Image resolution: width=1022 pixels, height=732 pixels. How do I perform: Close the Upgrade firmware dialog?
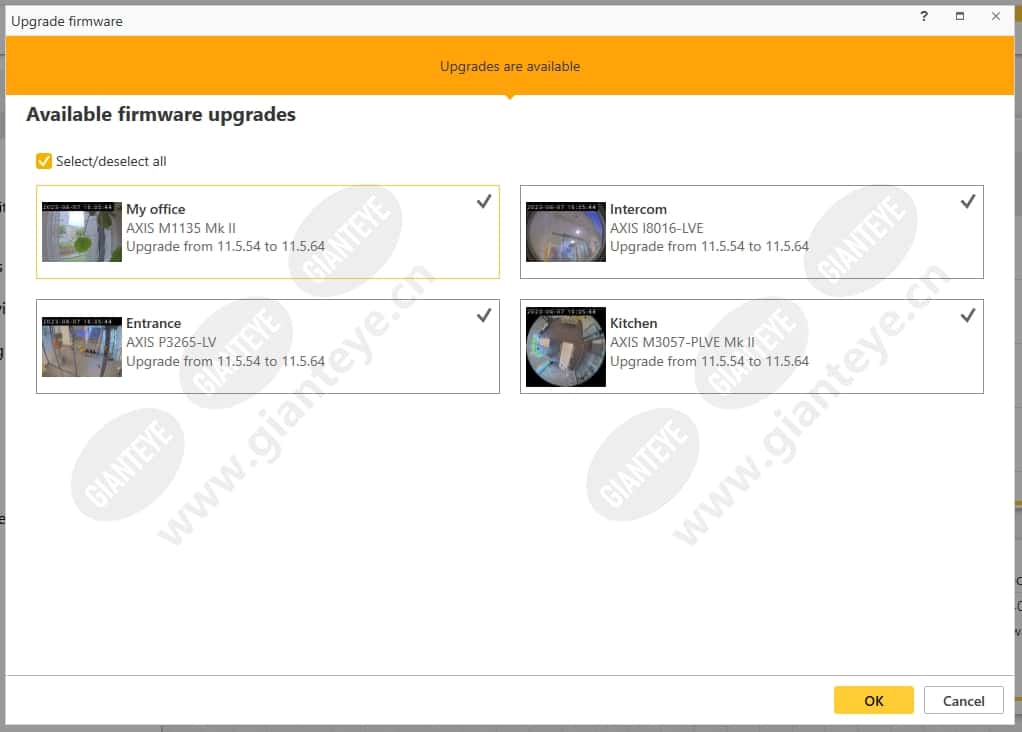(995, 16)
